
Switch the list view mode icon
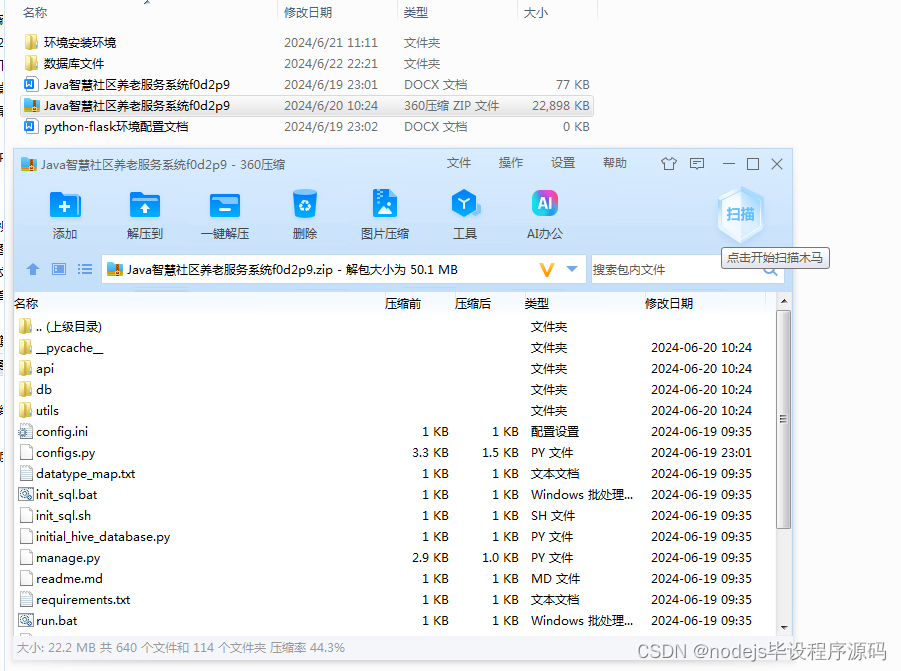(85, 270)
